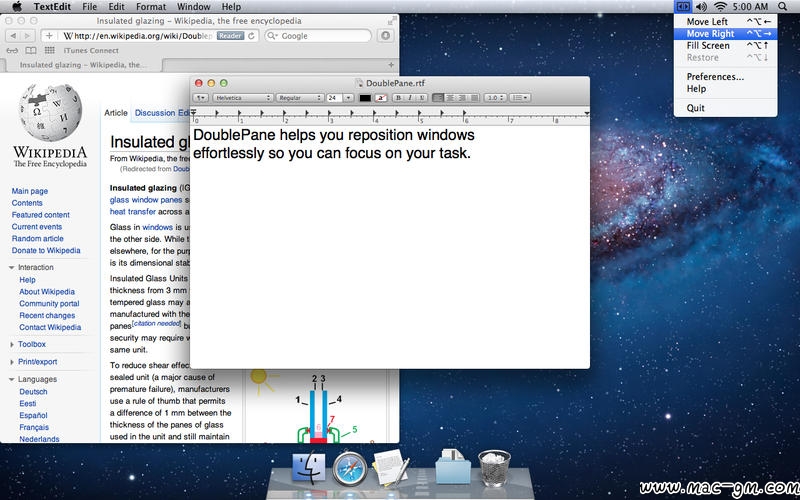The width and height of the screenshot is (800, 500).
Task: Open the 1.0 line spacing dropdown
Action: (495, 97)
